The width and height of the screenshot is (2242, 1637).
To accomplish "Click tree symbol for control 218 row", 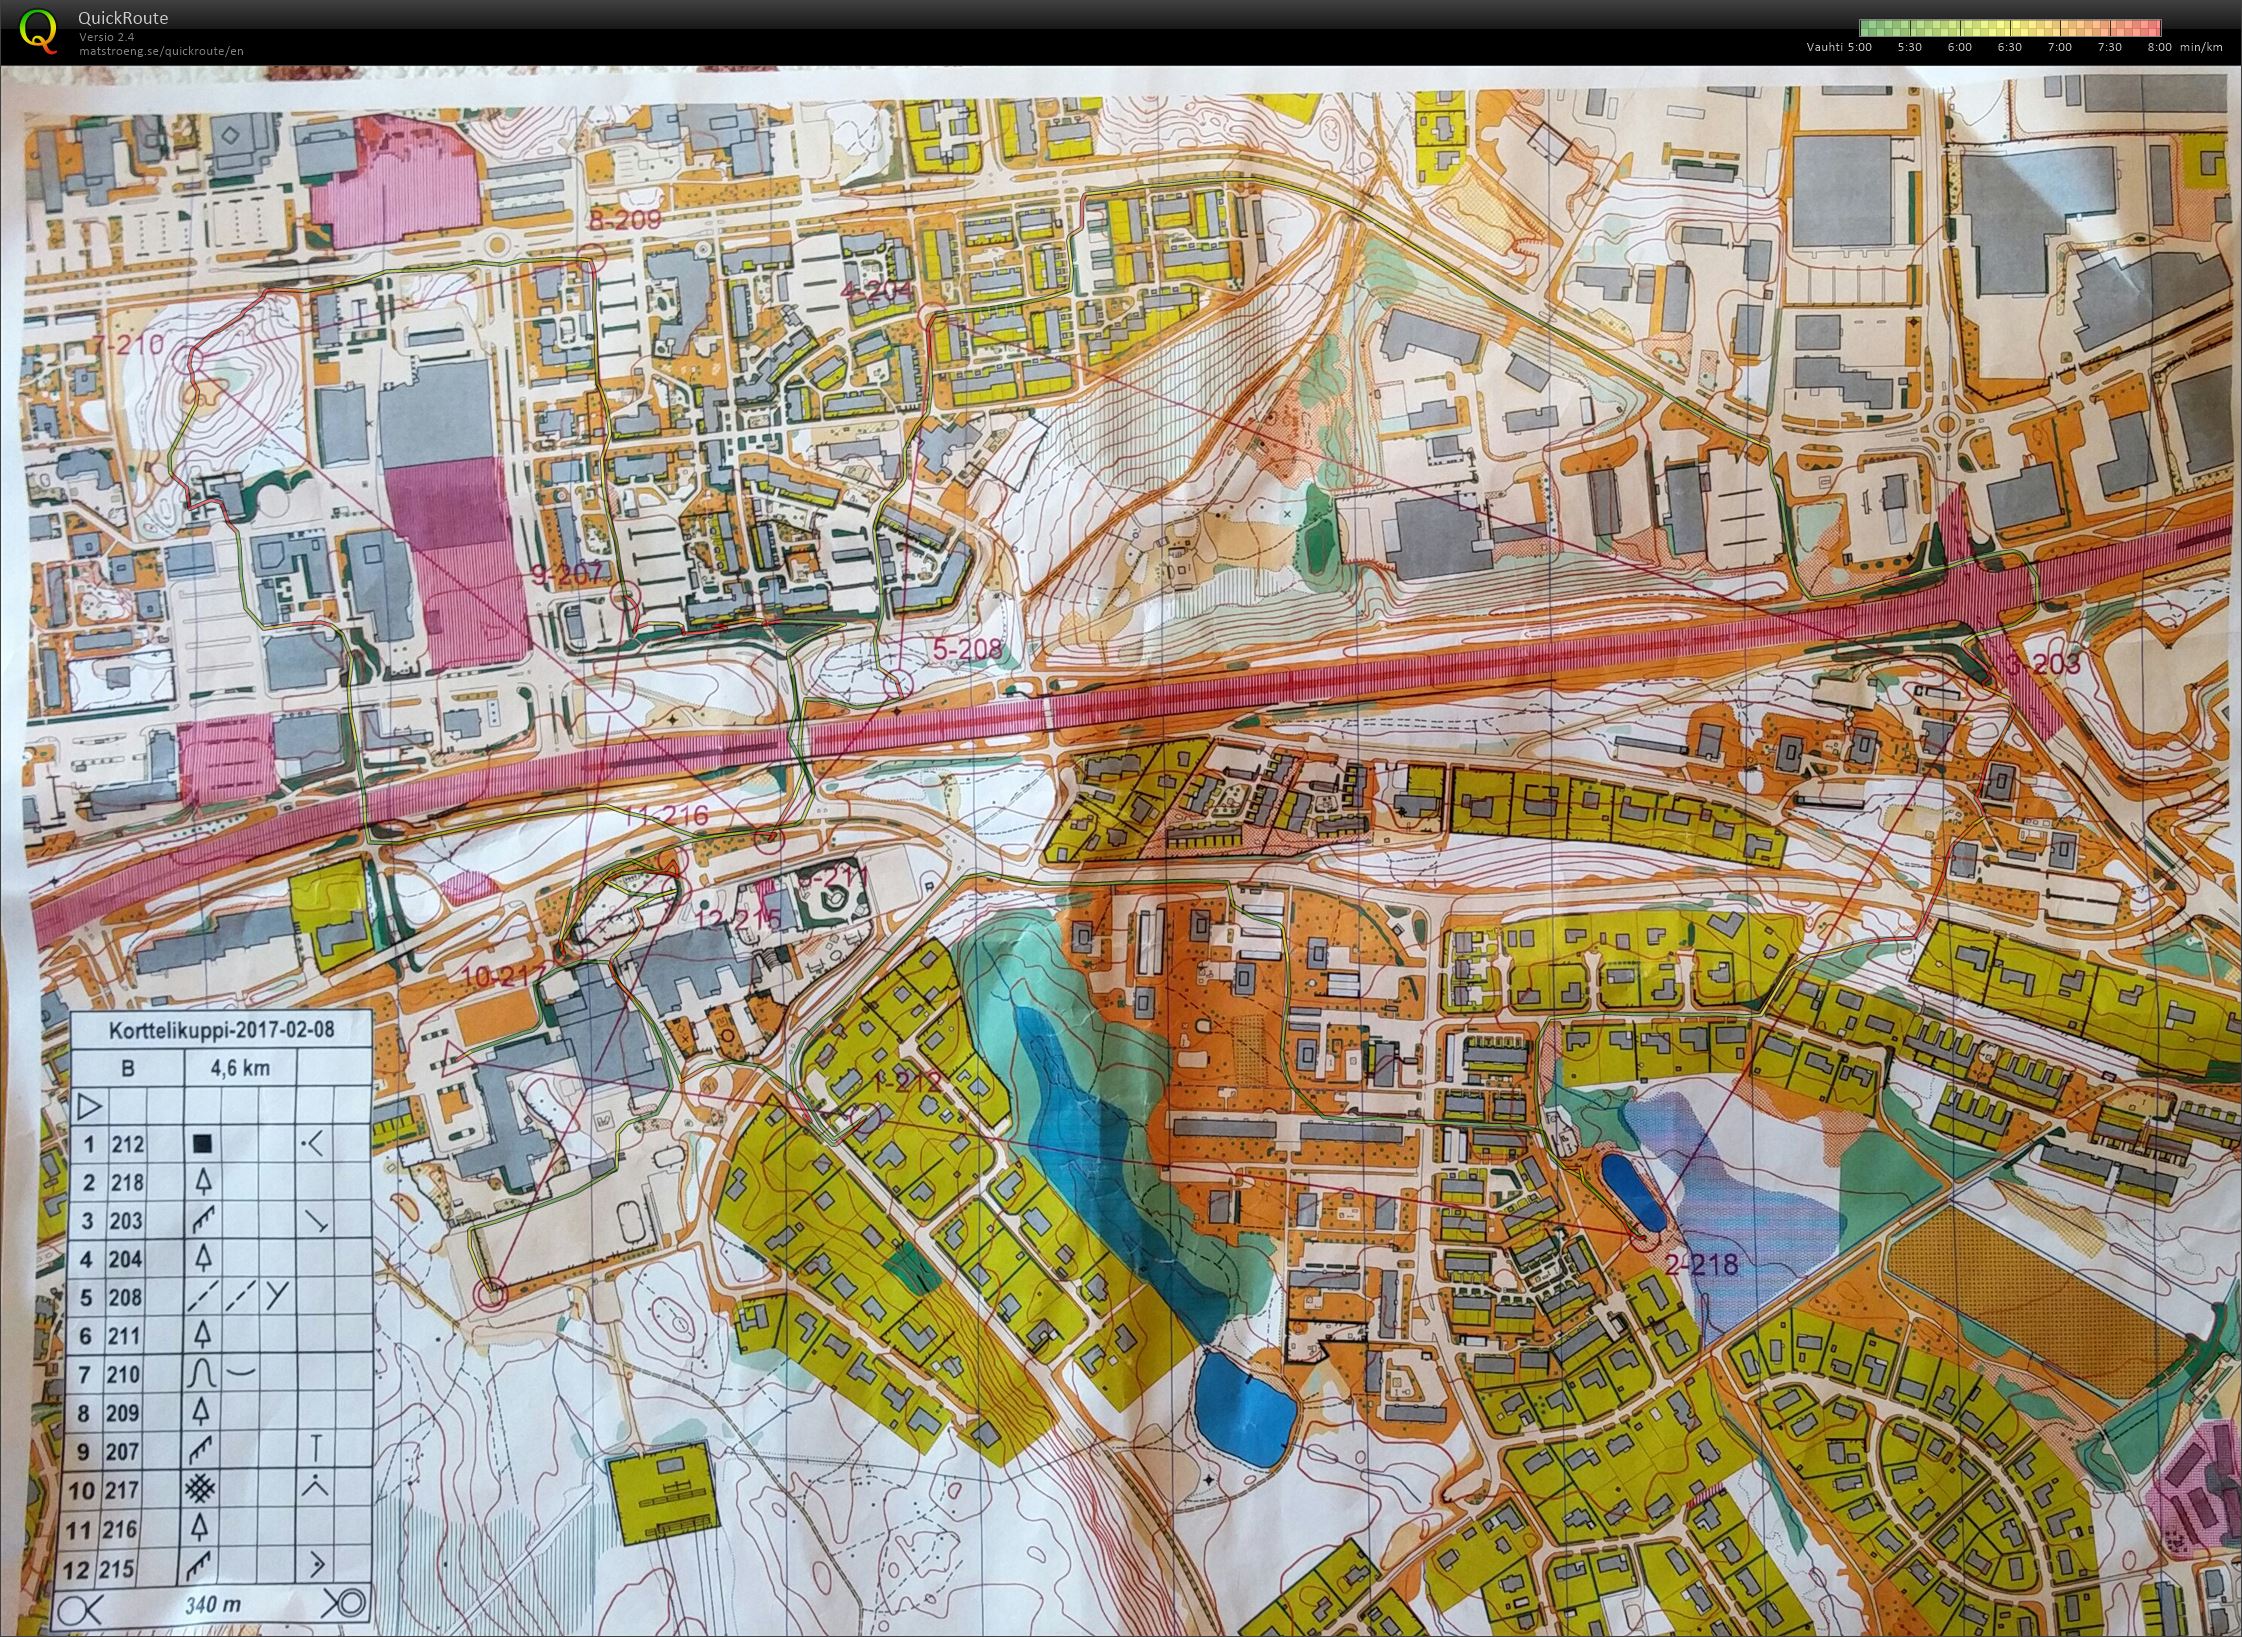I will click(202, 1183).
